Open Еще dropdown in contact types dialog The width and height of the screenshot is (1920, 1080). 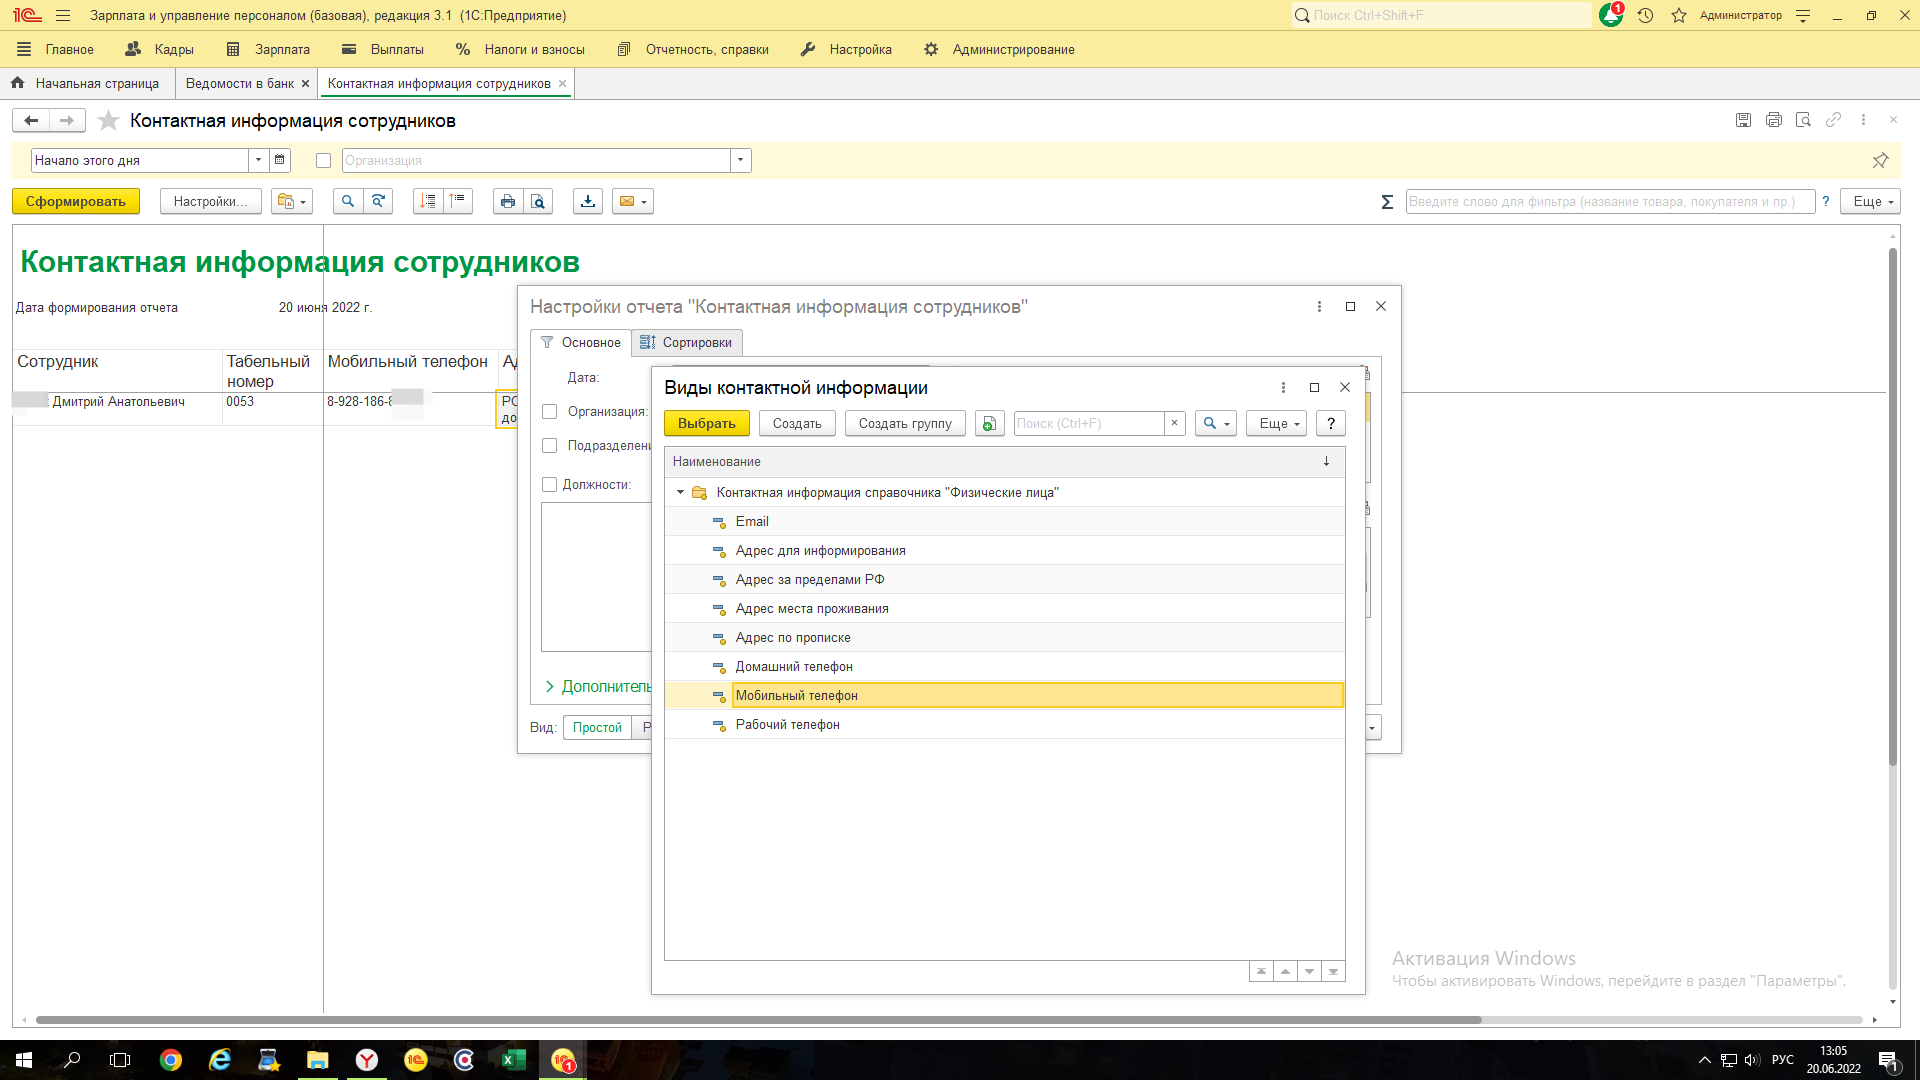tap(1277, 424)
